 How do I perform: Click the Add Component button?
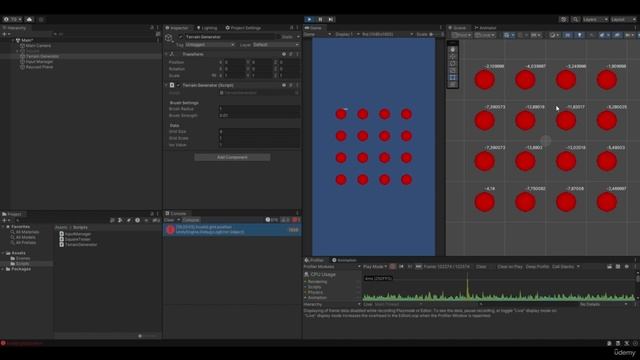(232, 157)
